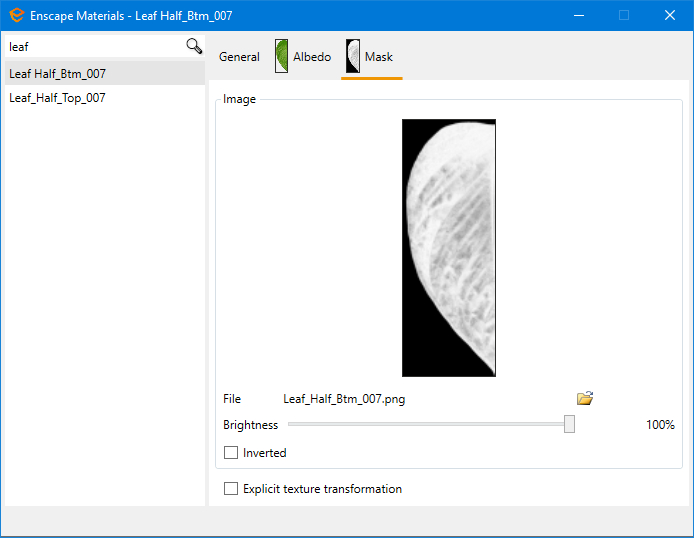Click the maximize window button
This screenshot has height=538, width=694.
[624, 15]
